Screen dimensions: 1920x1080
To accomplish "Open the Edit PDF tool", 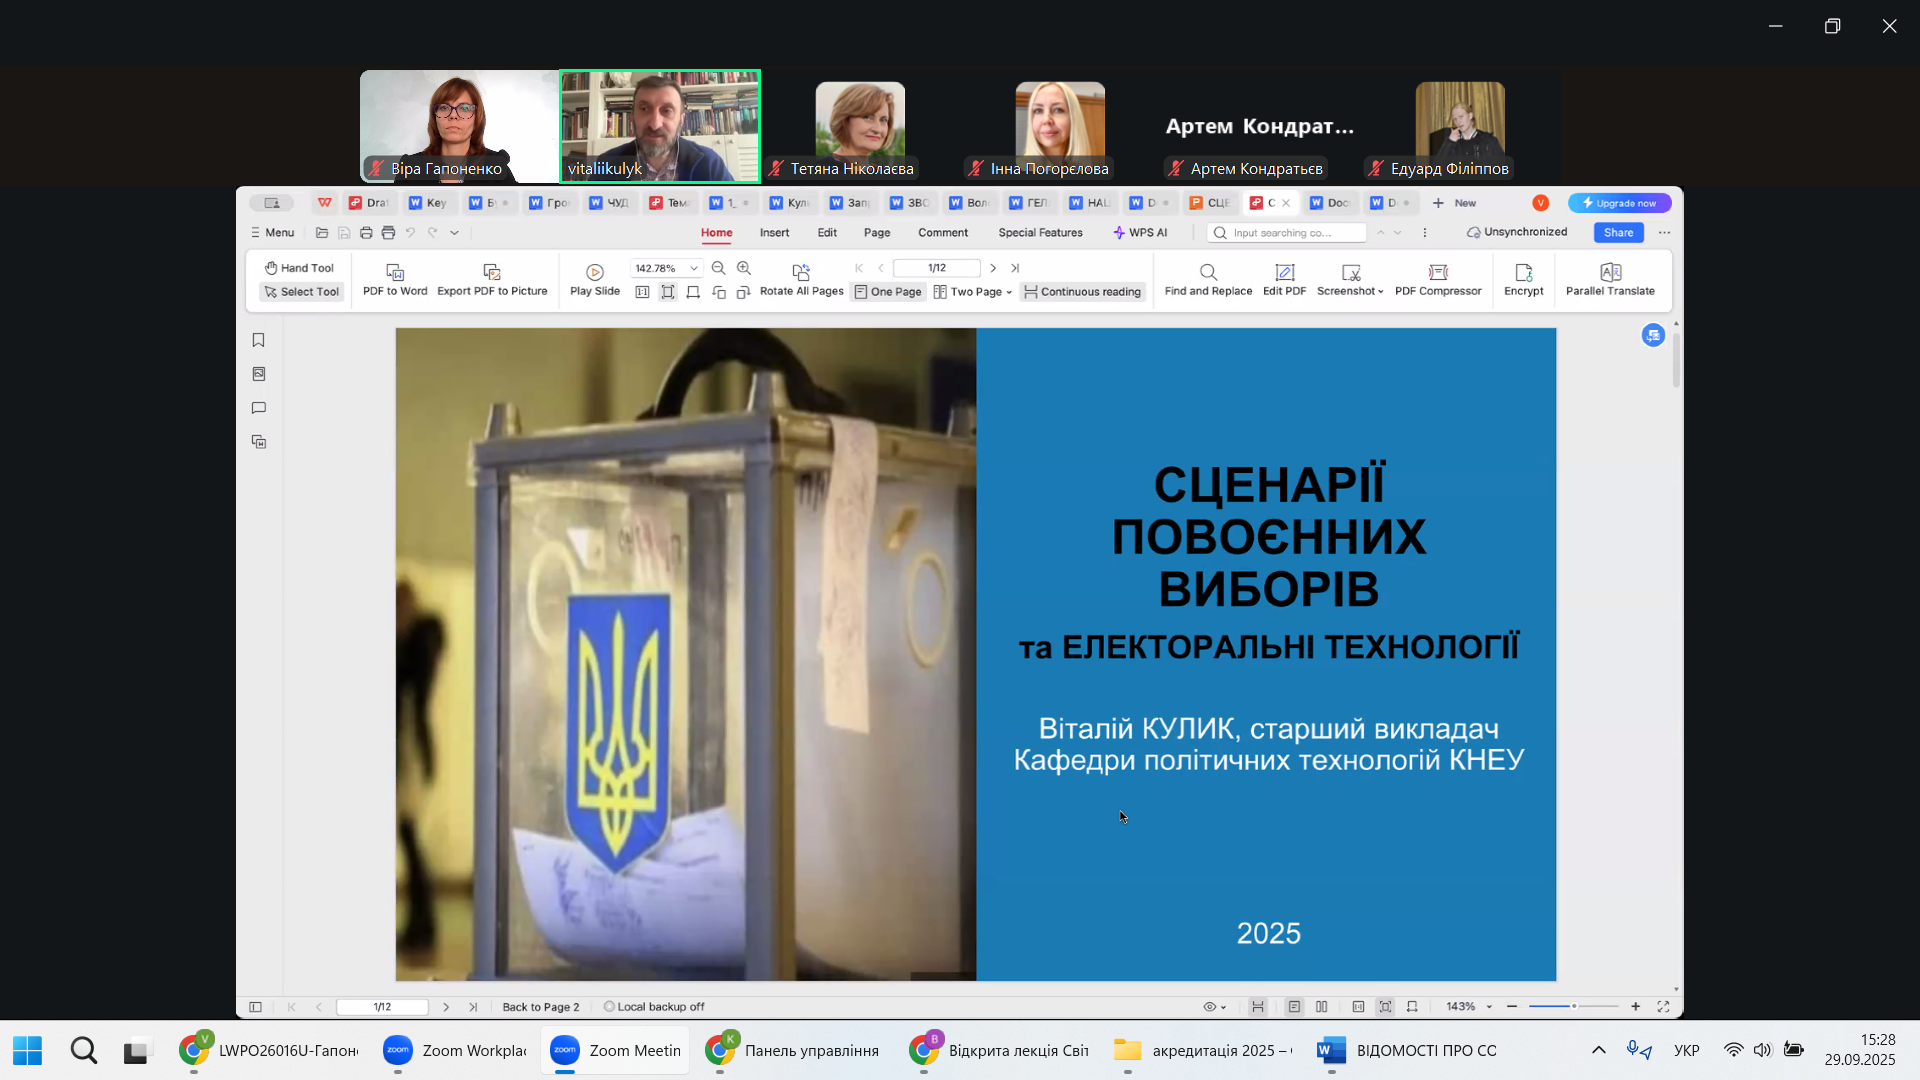I will coord(1285,272).
